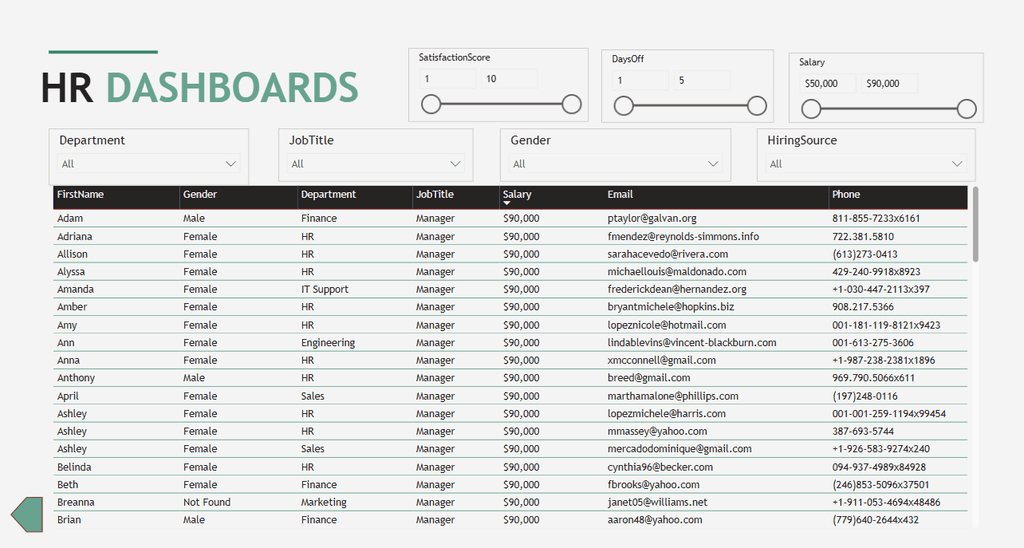
Task: Select phone 969.790.5066x611
Action: coord(873,378)
